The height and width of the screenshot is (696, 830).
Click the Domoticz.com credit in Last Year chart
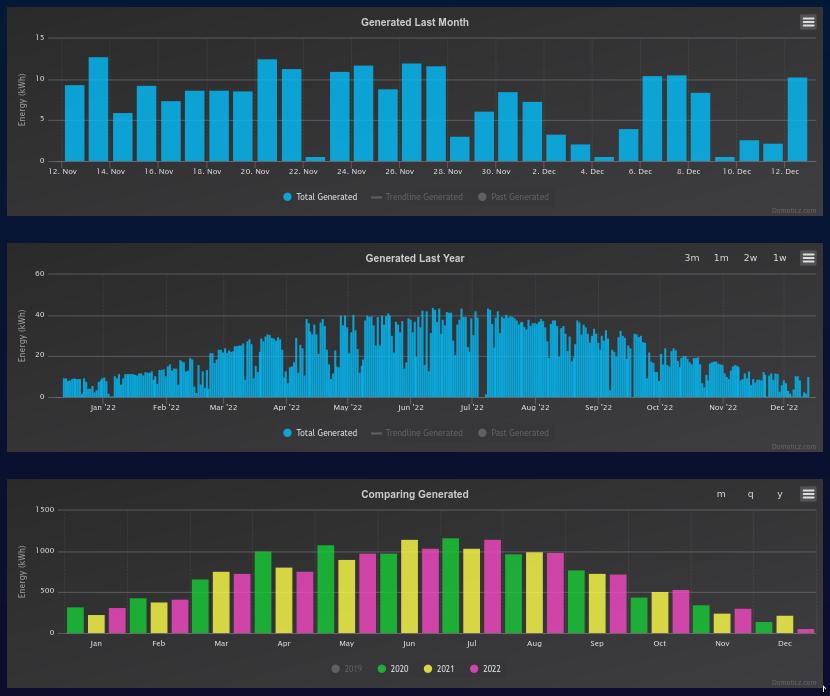click(x=793, y=447)
